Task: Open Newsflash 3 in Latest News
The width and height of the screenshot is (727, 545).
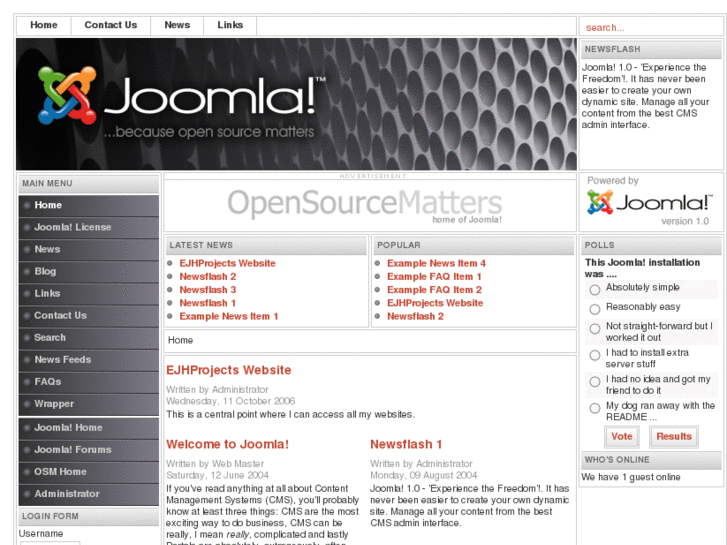Action: click(x=208, y=290)
